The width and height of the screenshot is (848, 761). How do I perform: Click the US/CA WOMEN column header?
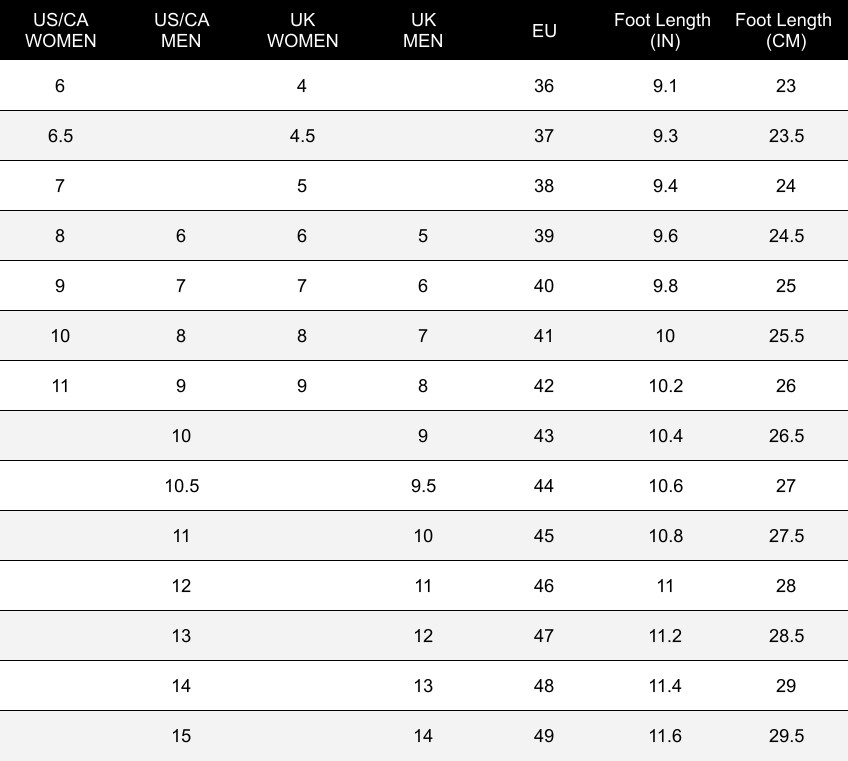tap(60, 30)
